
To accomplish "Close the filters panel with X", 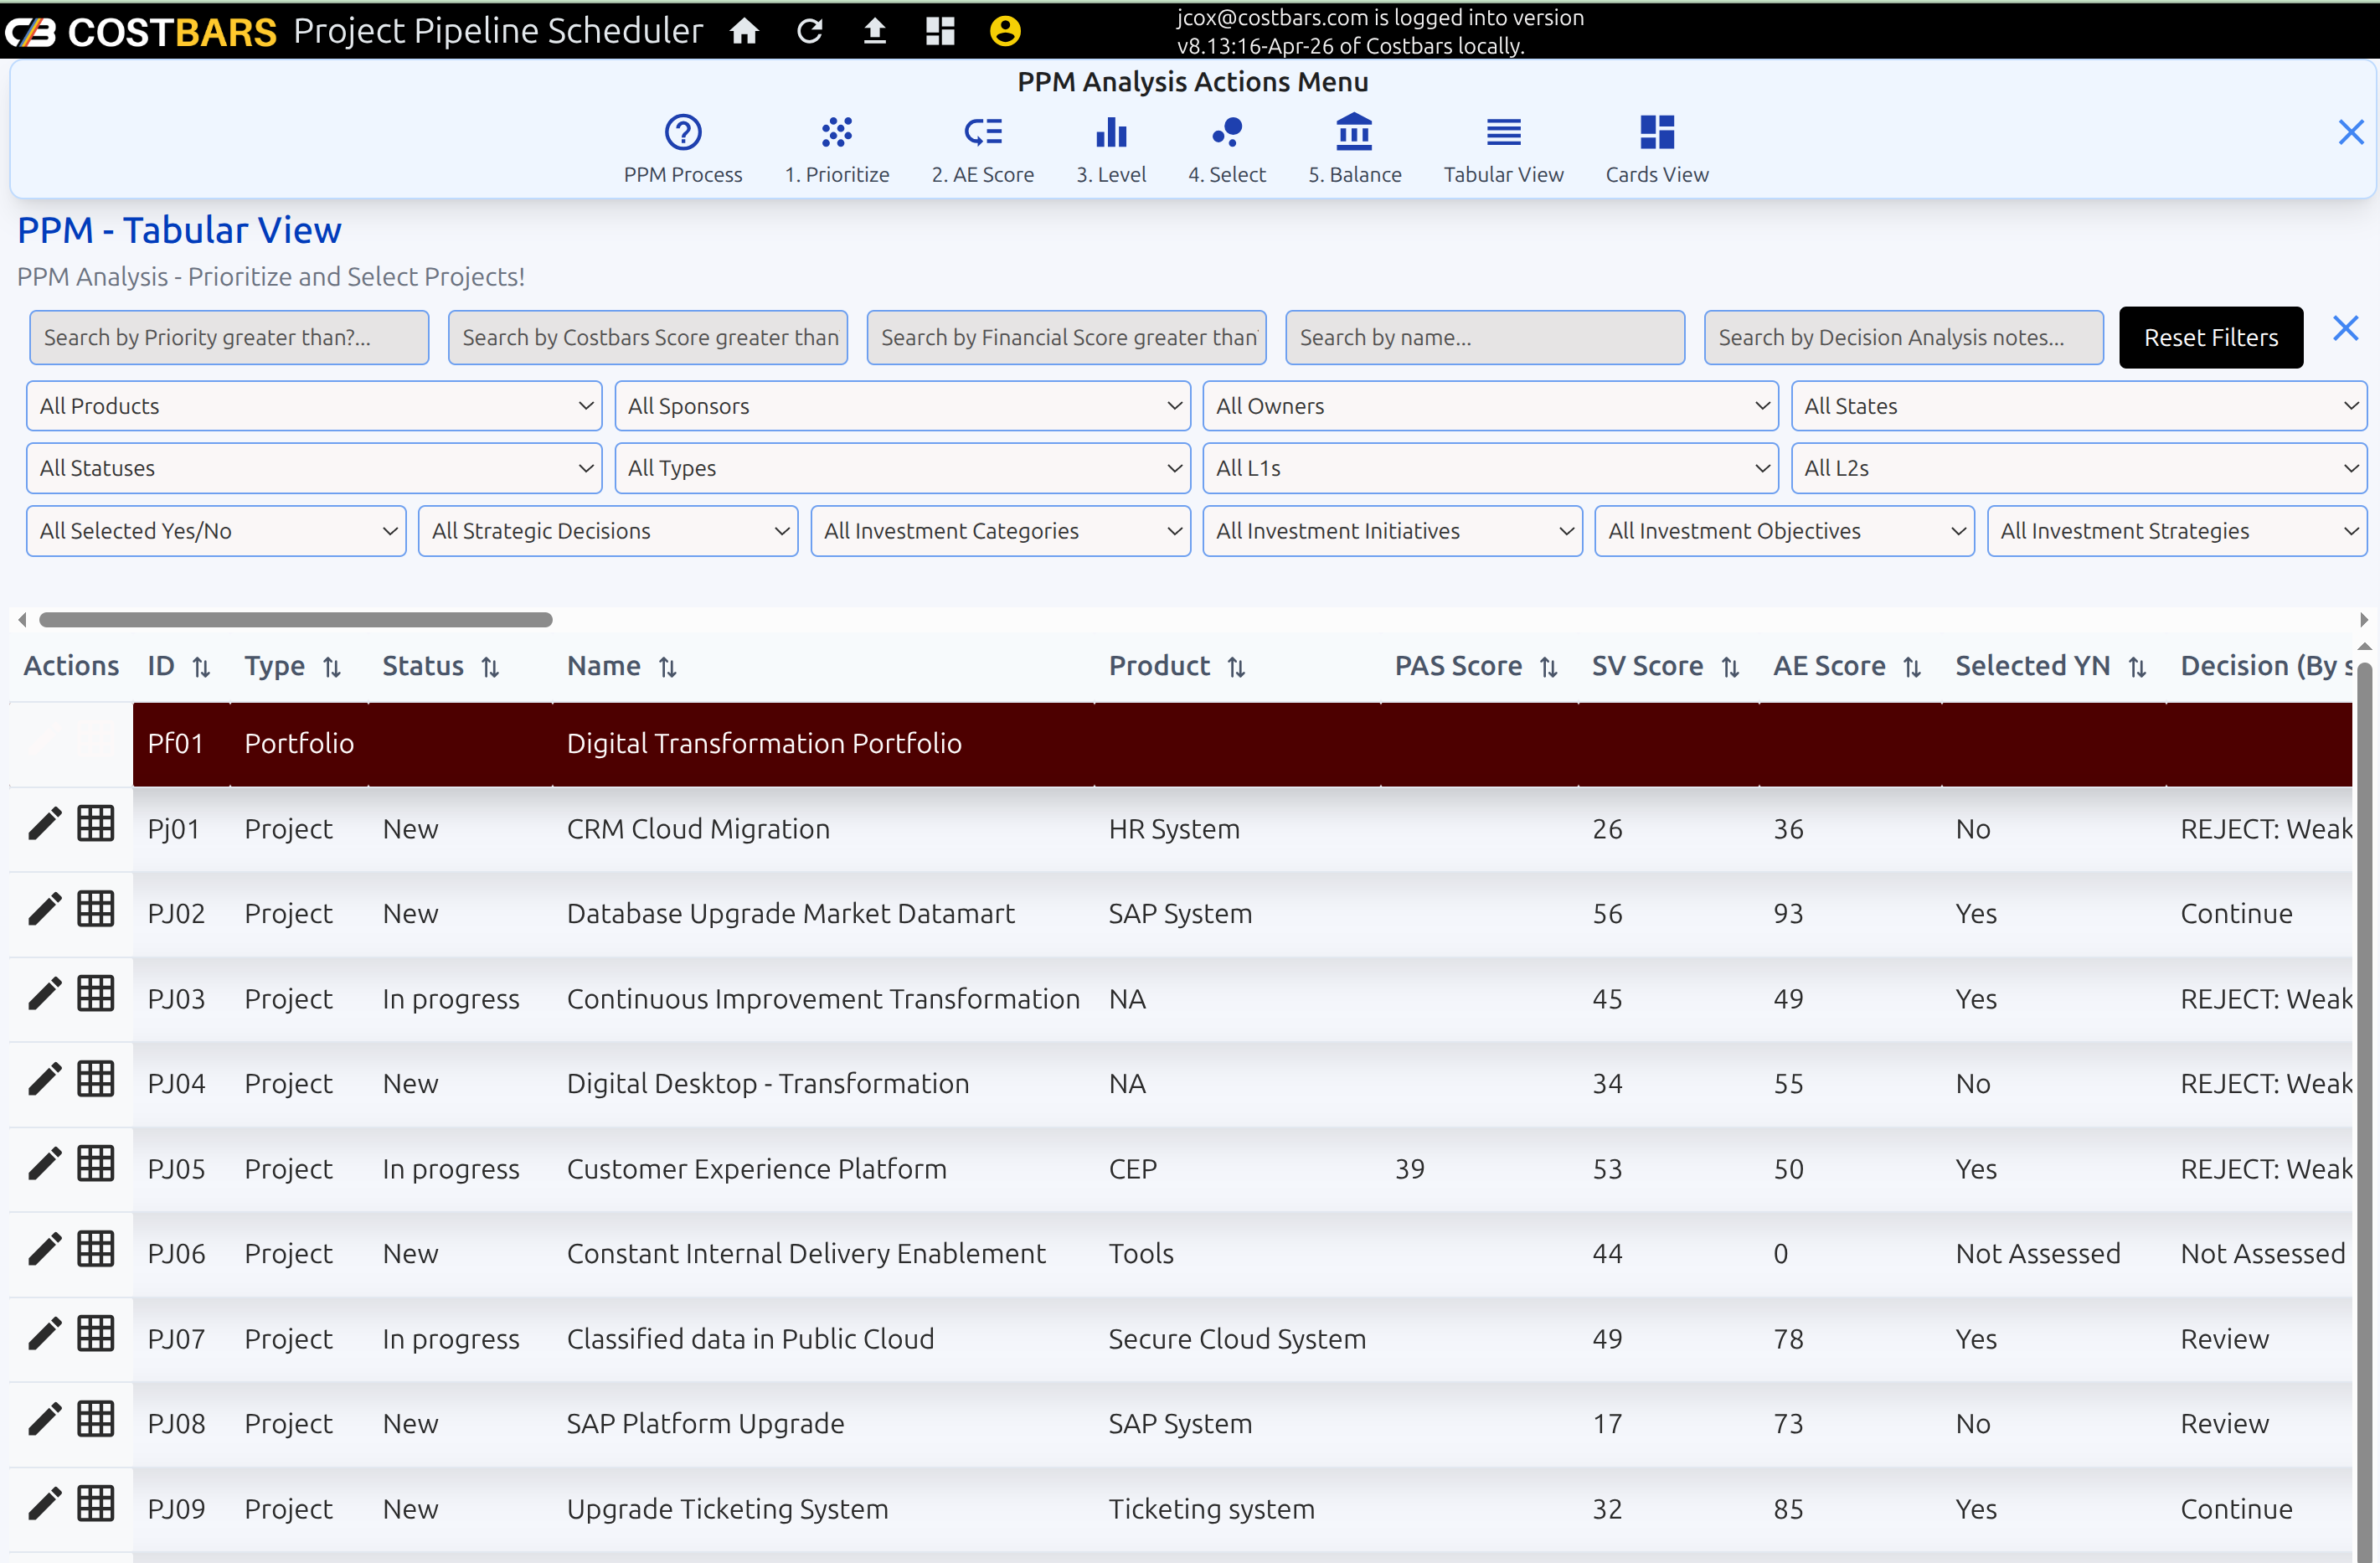I will (2345, 328).
